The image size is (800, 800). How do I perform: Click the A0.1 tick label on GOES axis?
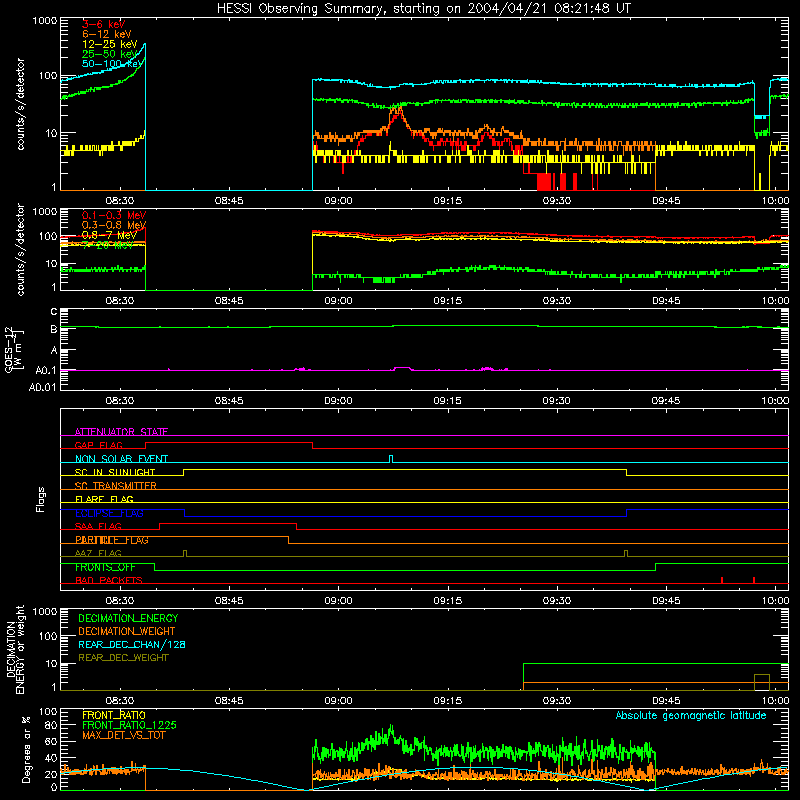45,370
